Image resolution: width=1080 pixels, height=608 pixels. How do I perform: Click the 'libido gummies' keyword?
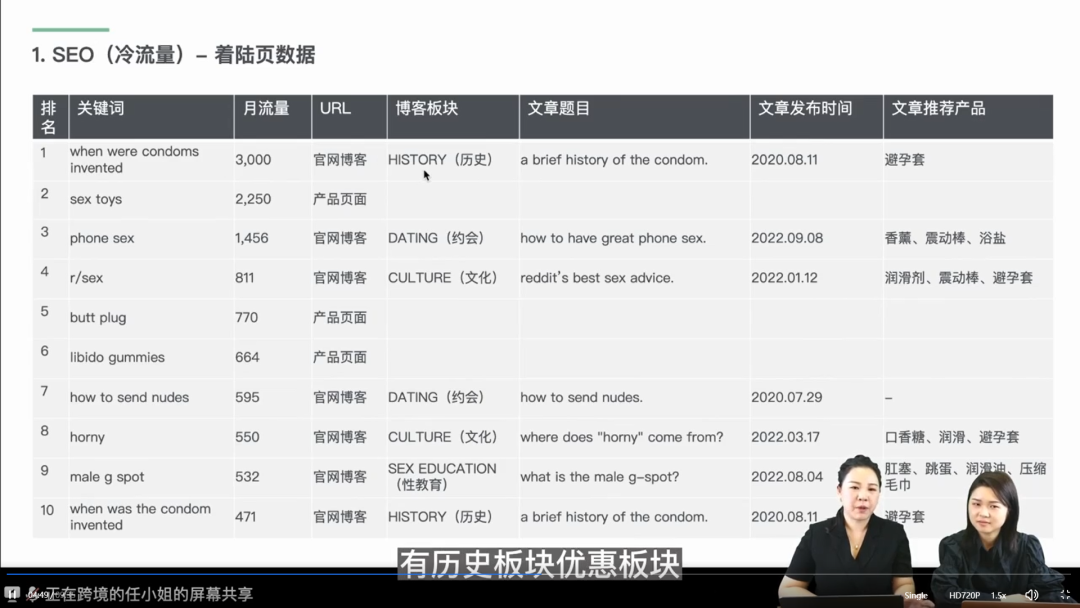point(117,357)
